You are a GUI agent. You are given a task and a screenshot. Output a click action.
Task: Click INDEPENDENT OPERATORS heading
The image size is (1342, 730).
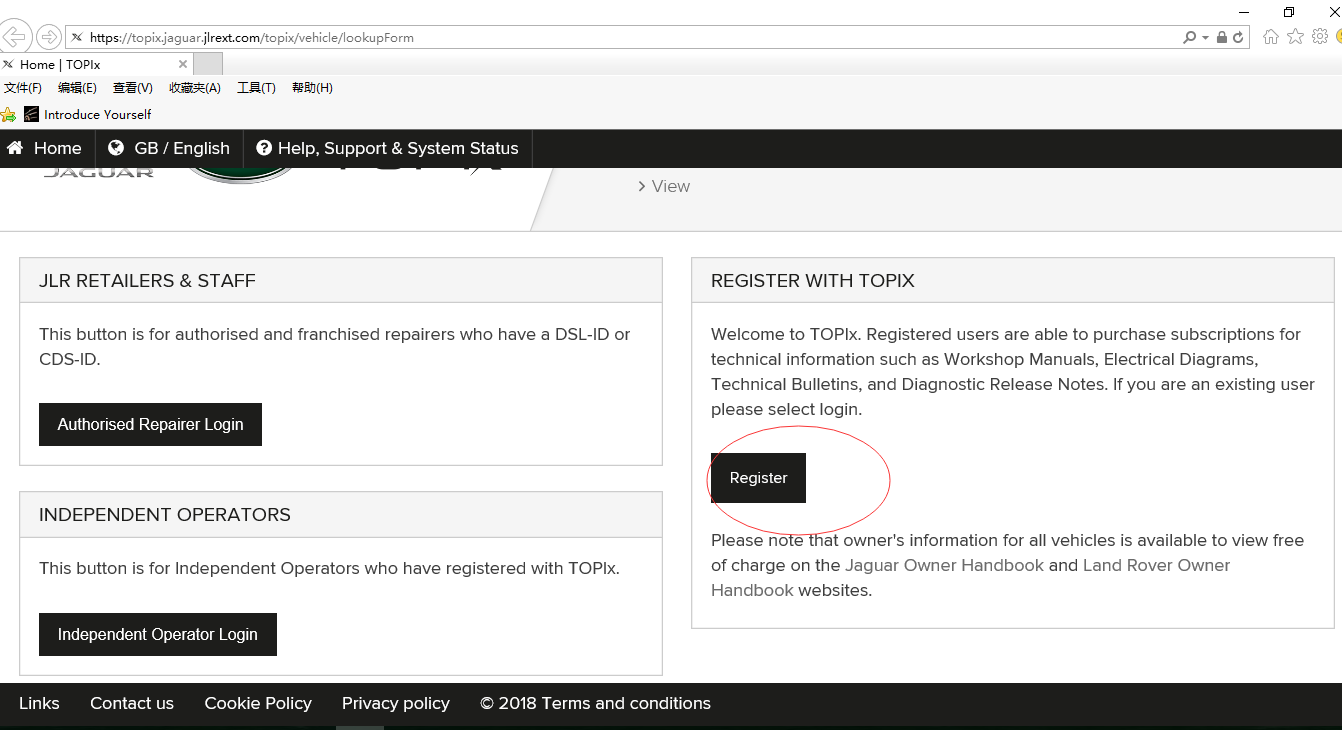coord(165,515)
